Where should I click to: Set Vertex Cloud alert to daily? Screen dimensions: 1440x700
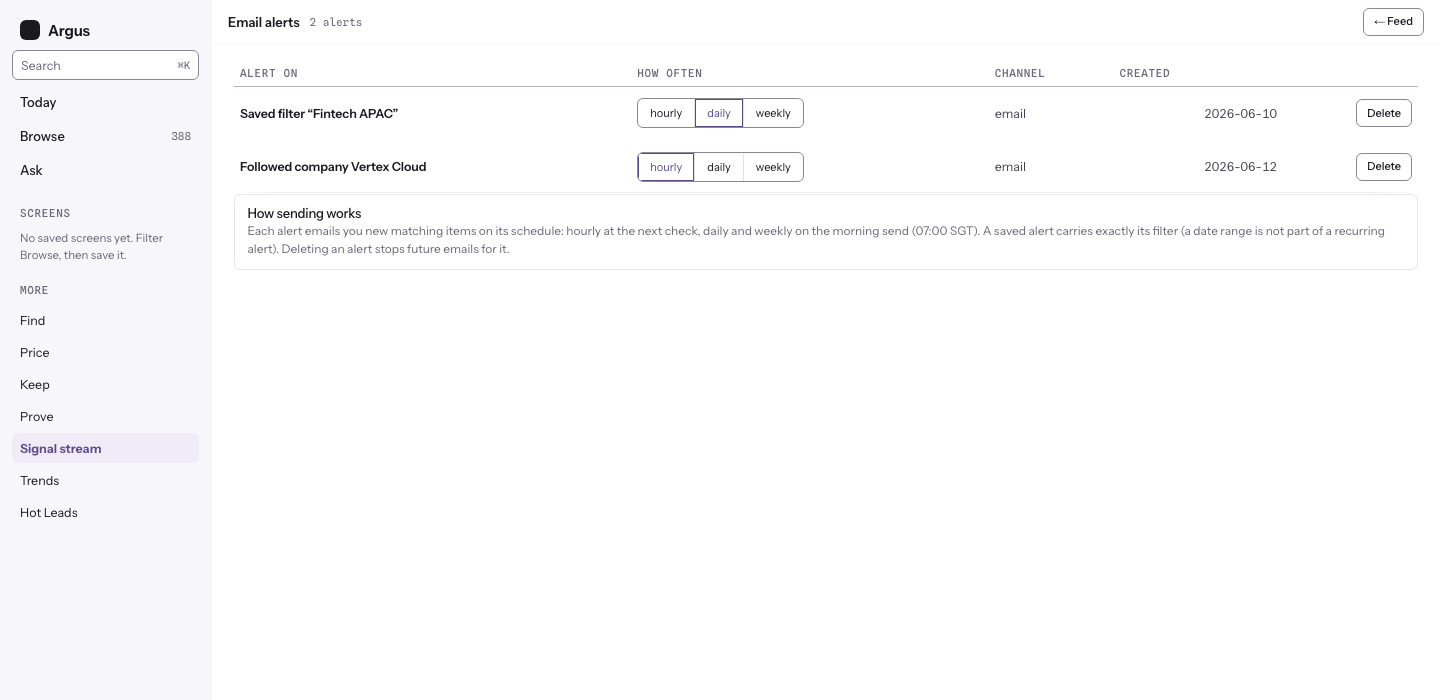pyautogui.click(x=719, y=167)
